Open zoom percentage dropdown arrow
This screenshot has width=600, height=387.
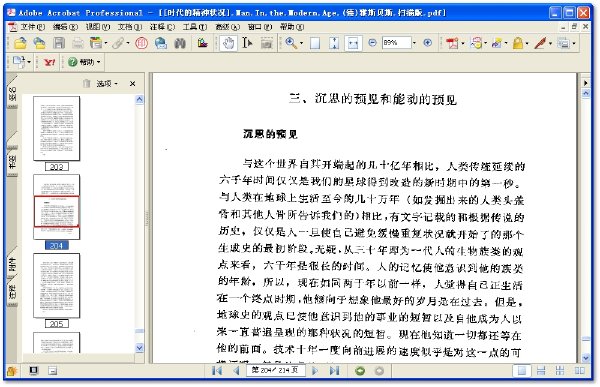414,43
